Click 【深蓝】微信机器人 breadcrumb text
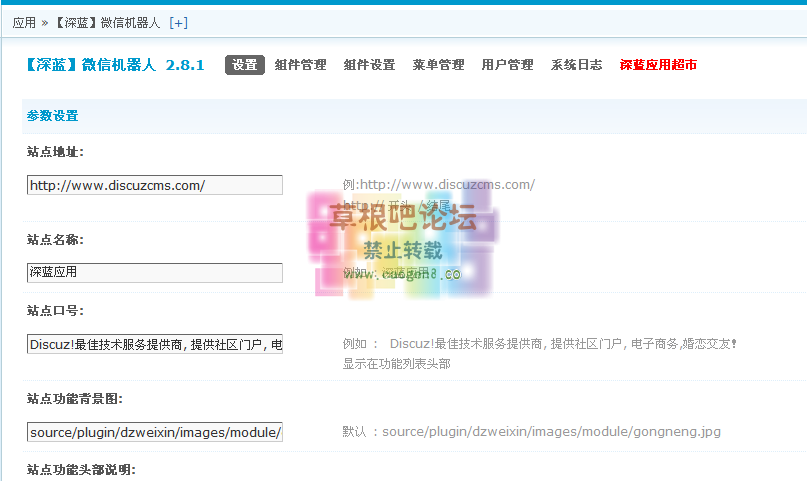Viewport: 807px width, 481px height. click(x=107, y=23)
